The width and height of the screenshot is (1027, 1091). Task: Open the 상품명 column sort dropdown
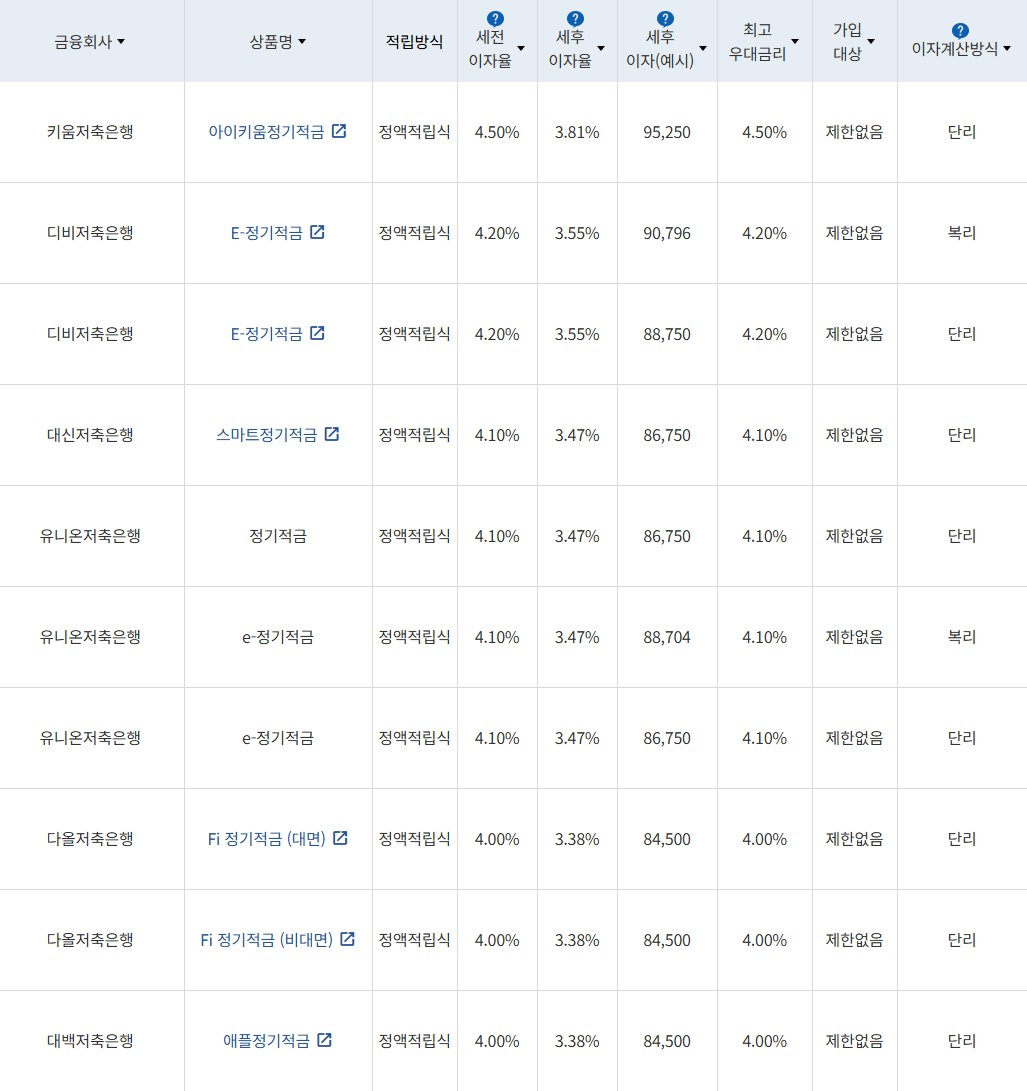pyautogui.click(x=302, y=42)
